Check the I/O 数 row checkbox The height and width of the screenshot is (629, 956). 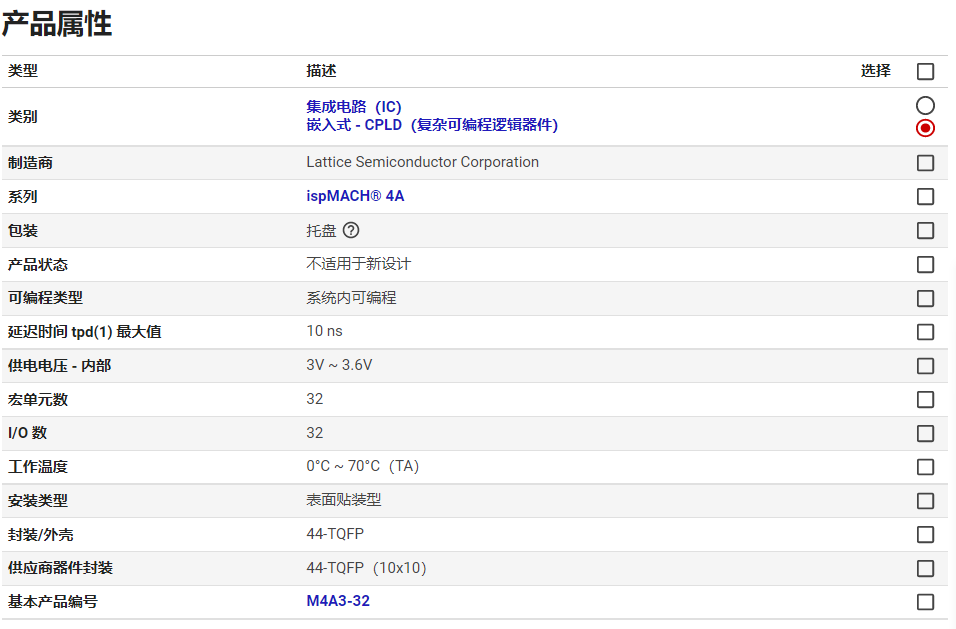925,434
